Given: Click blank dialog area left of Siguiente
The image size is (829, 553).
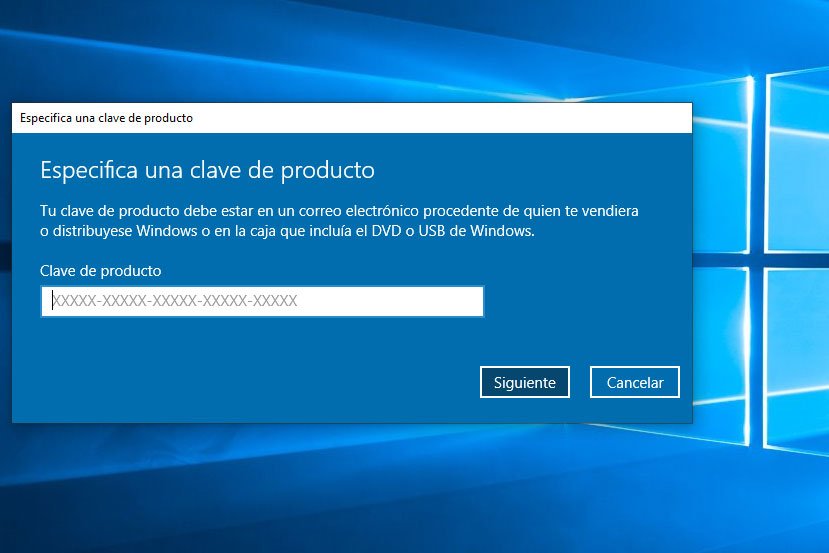Looking at the screenshot, I should (x=250, y=382).
